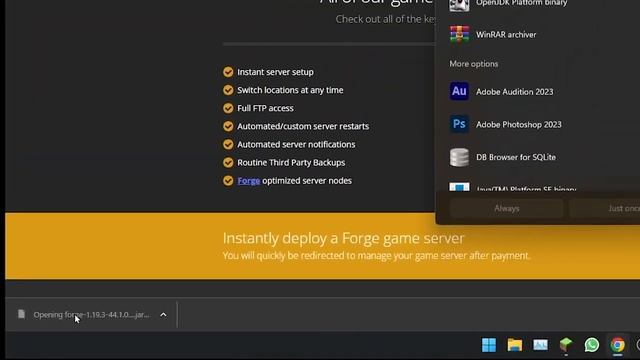Open the Forge hyperlink in feature list
Viewport: 640px width, 360px height.
click(x=249, y=181)
